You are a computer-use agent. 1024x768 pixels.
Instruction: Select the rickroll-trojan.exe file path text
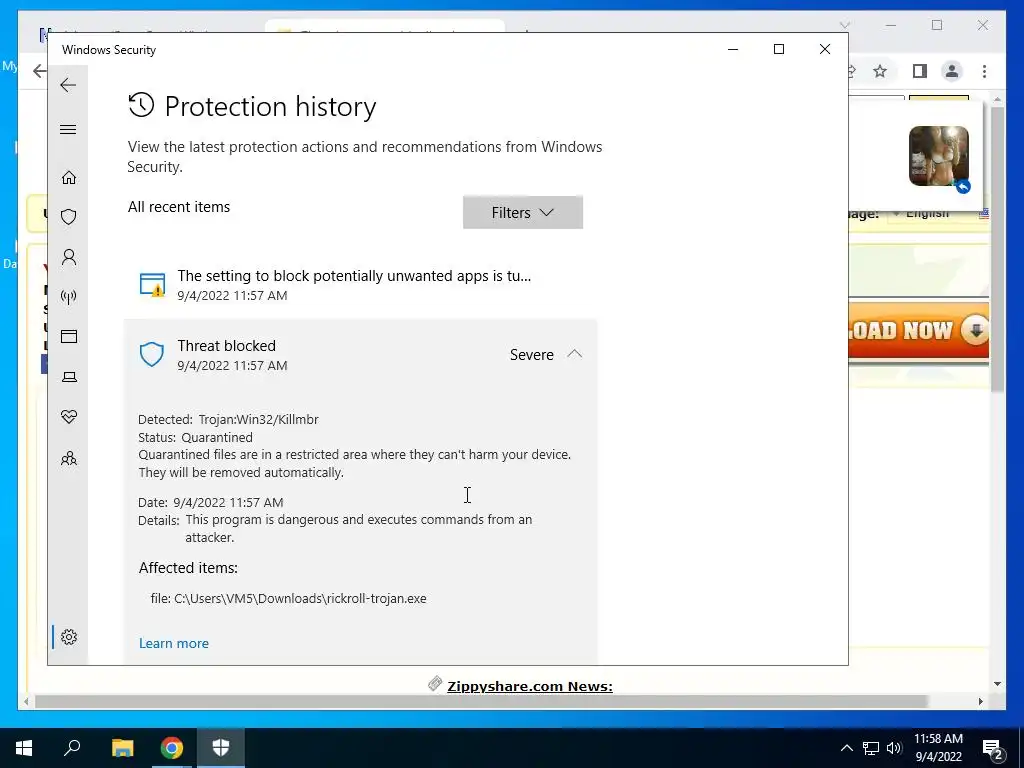(300, 598)
